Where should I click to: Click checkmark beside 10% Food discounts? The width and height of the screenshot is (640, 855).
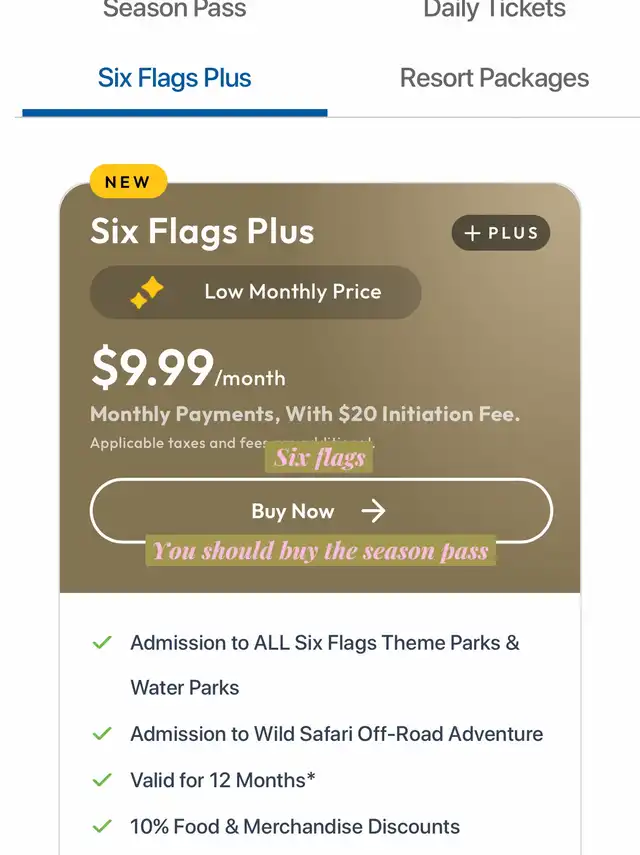102,826
